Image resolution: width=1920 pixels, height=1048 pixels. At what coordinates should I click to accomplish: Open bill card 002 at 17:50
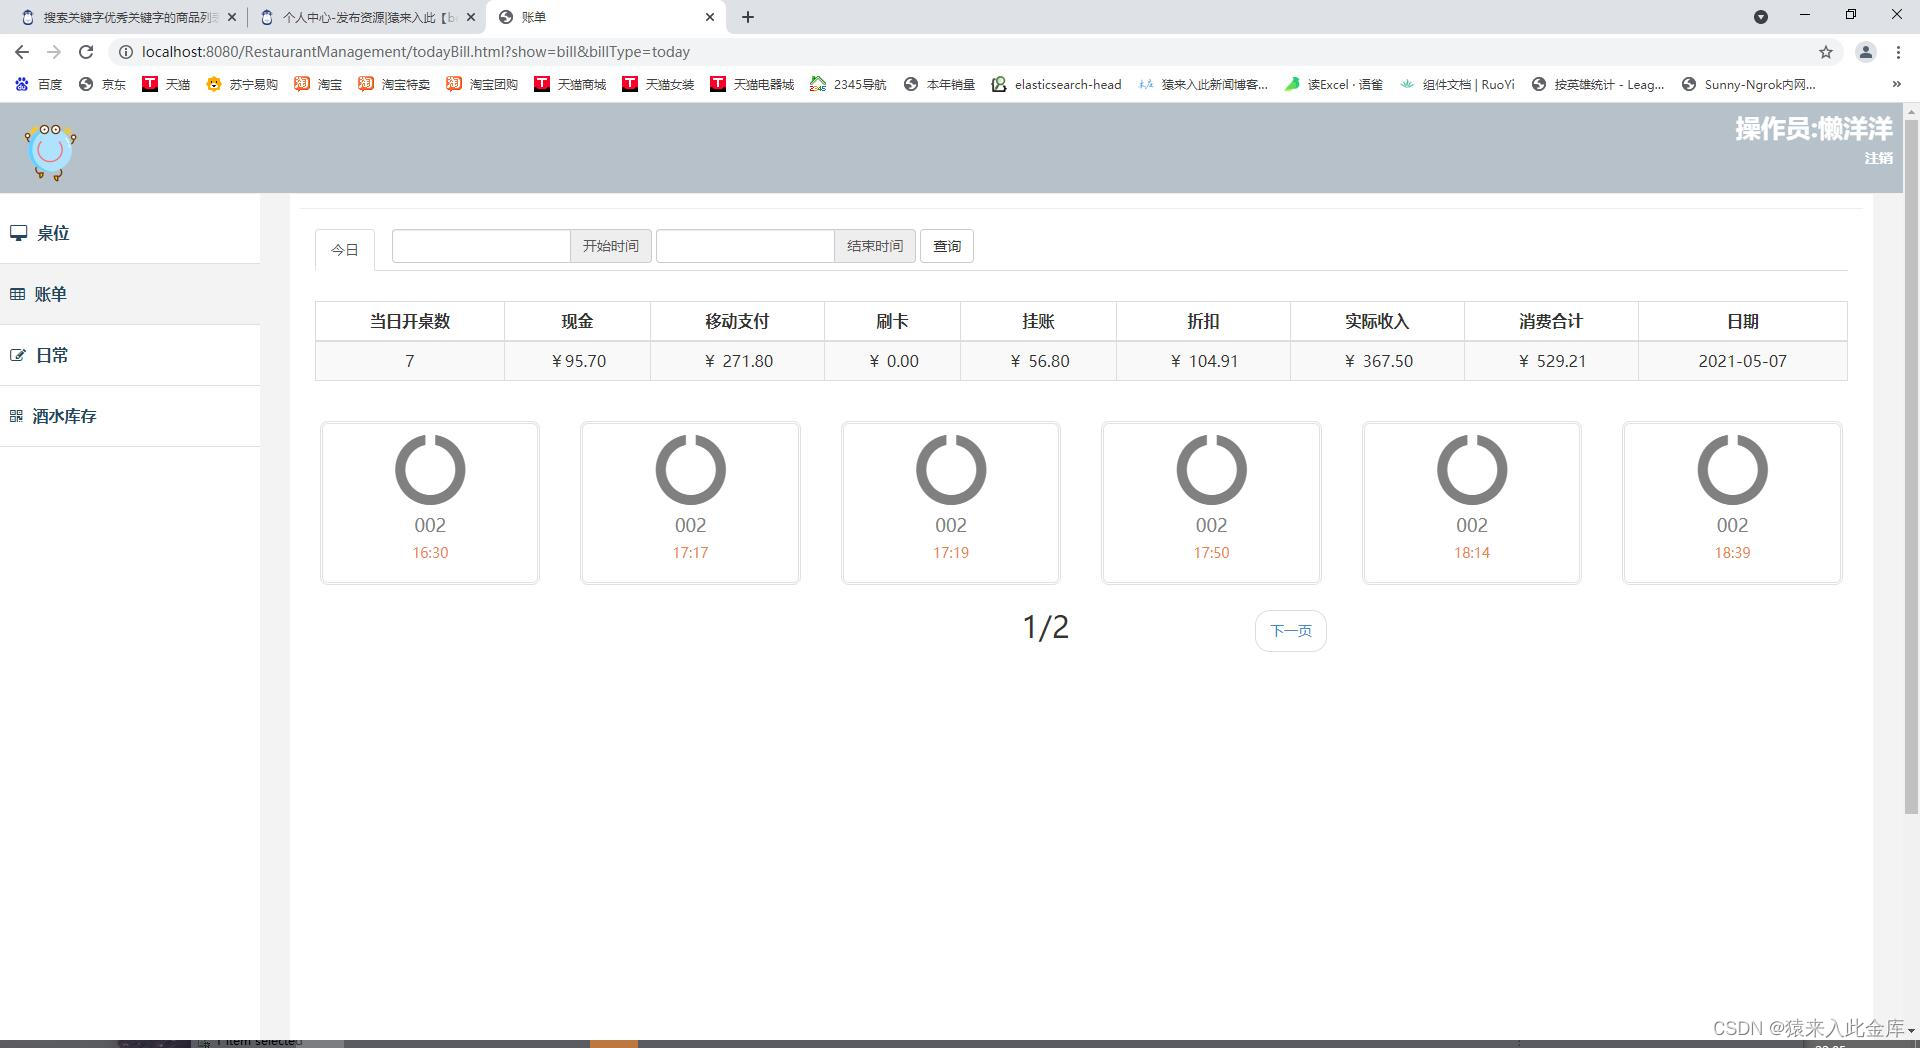point(1211,503)
